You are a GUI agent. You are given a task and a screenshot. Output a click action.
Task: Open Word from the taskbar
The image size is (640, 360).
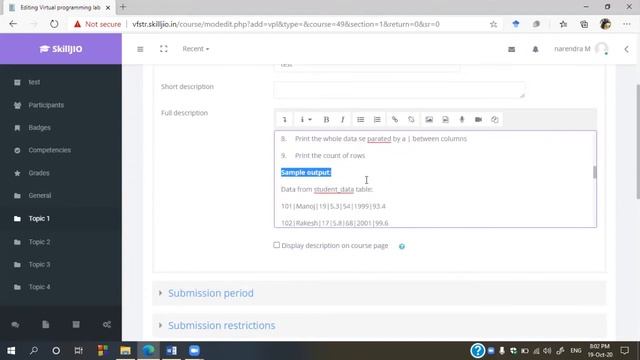pos(171,351)
